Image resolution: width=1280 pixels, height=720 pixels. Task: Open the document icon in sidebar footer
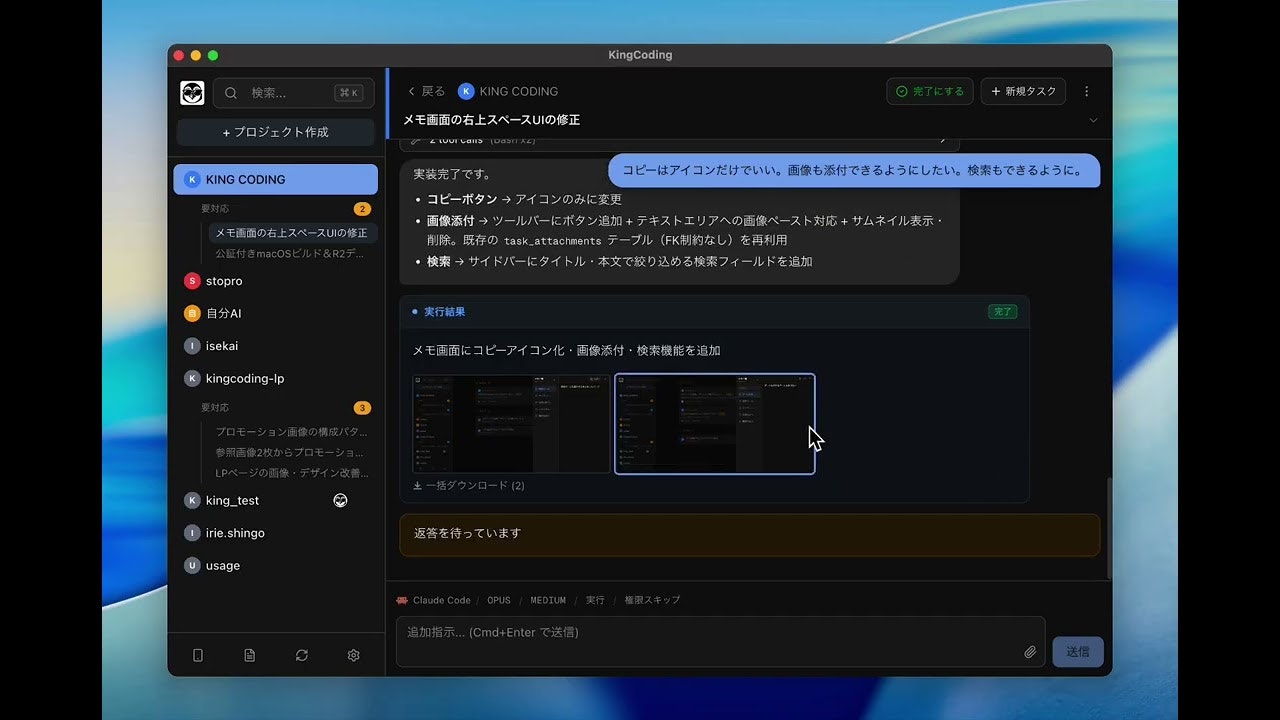click(x=249, y=655)
